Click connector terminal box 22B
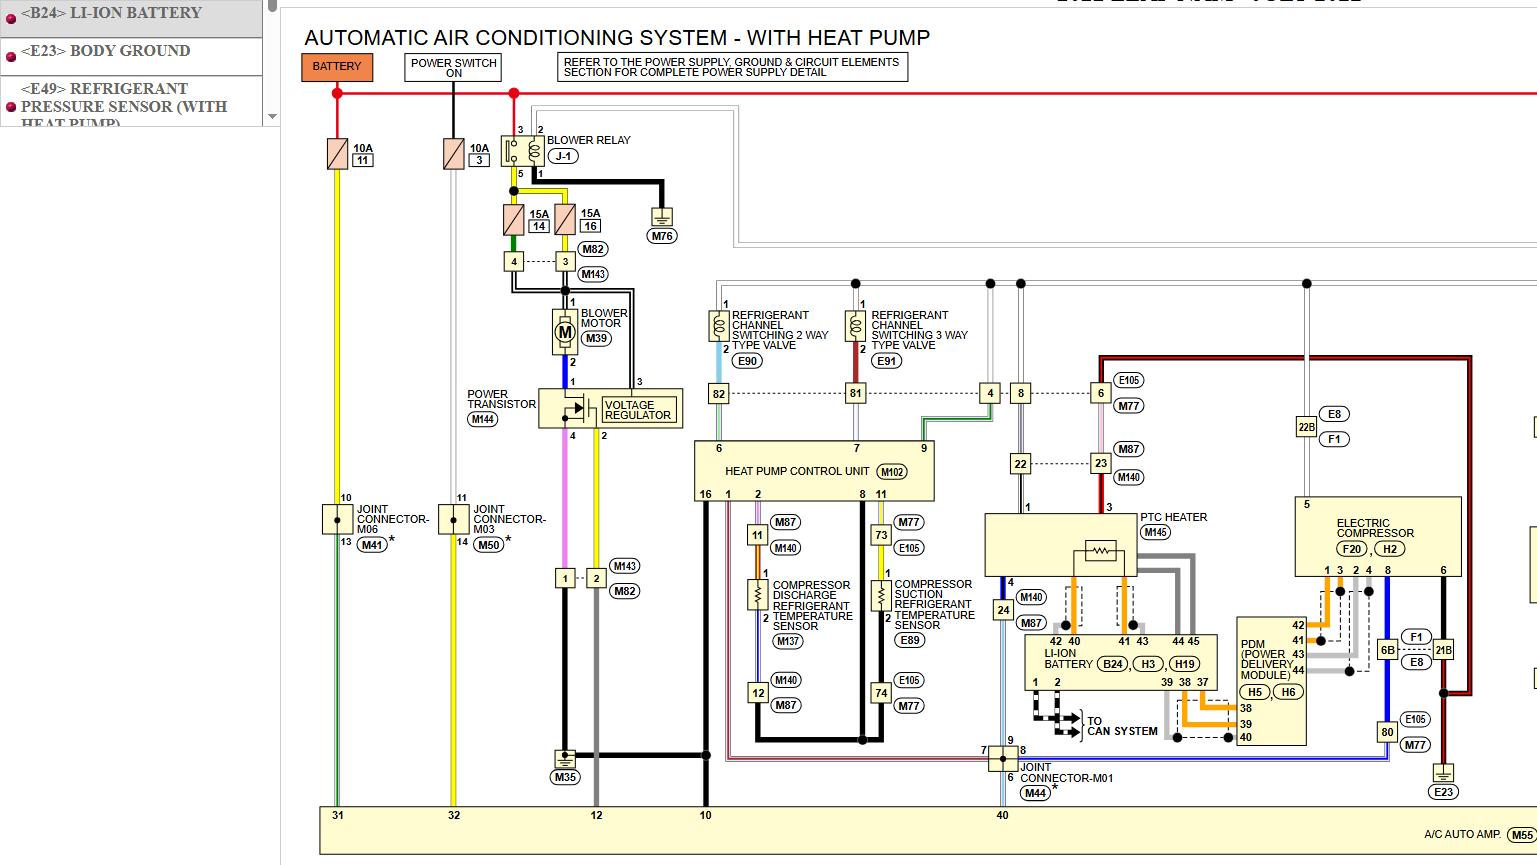Screen dimensions: 1537x865 1307,427
